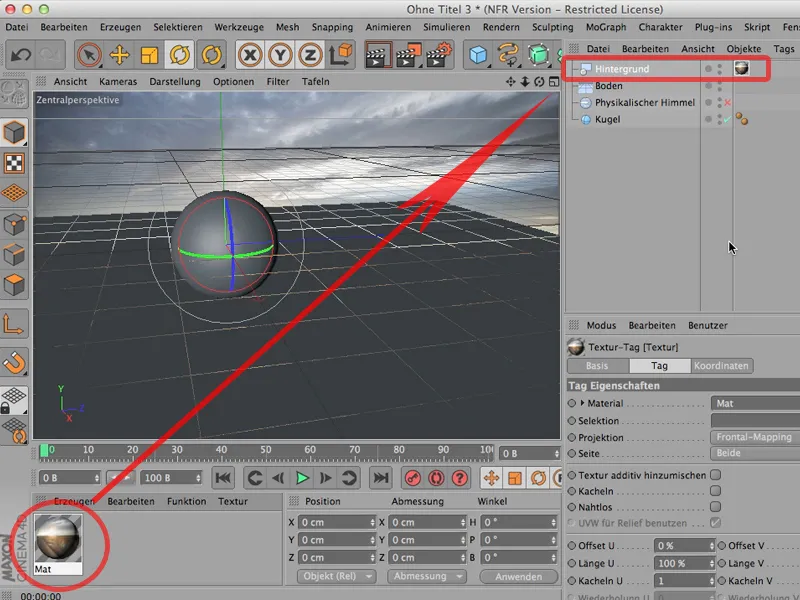Image resolution: width=800 pixels, height=600 pixels.
Task: Click the Anwenden button
Action: click(x=518, y=577)
